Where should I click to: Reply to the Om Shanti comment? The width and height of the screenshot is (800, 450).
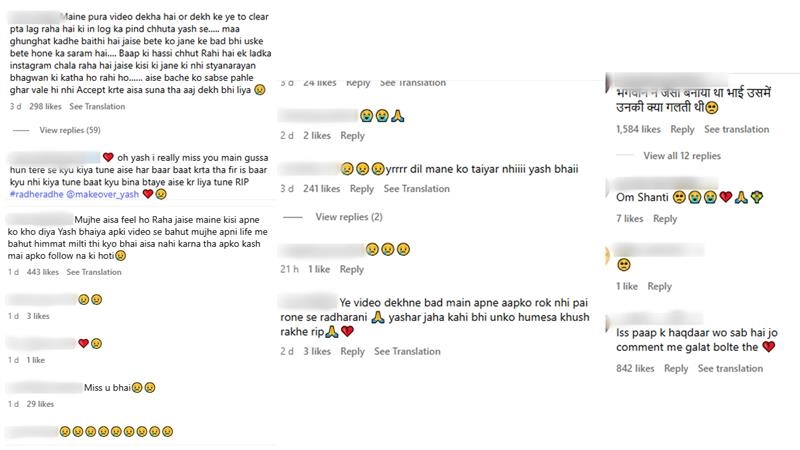(x=665, y=218)
